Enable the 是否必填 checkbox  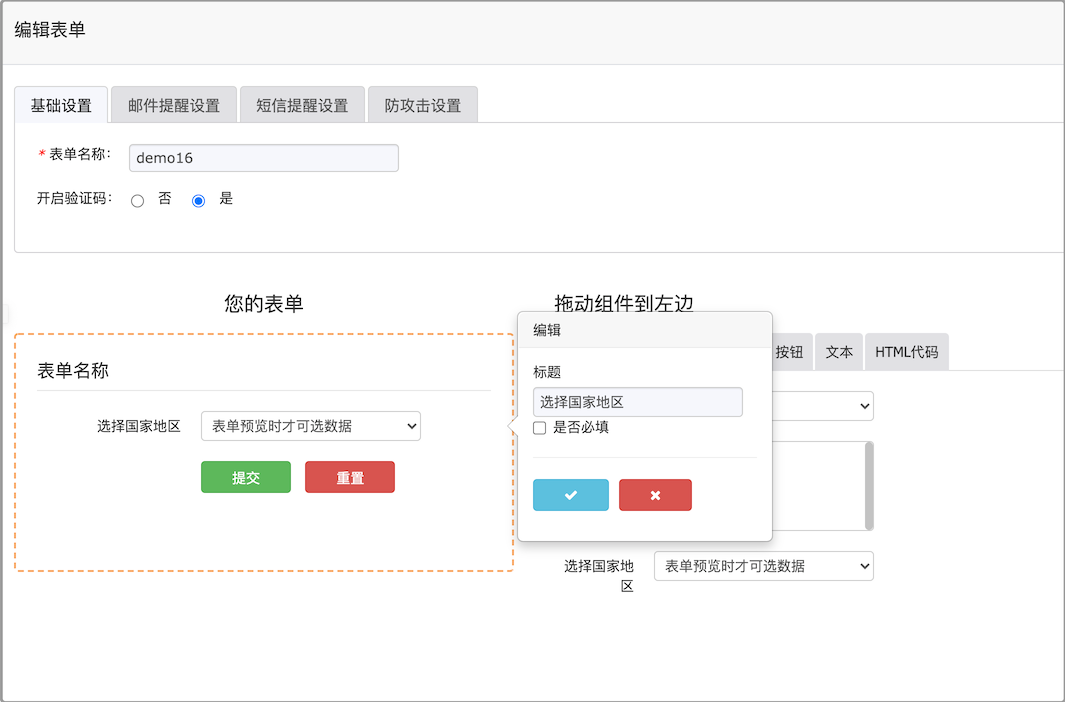tap(540, 427)
